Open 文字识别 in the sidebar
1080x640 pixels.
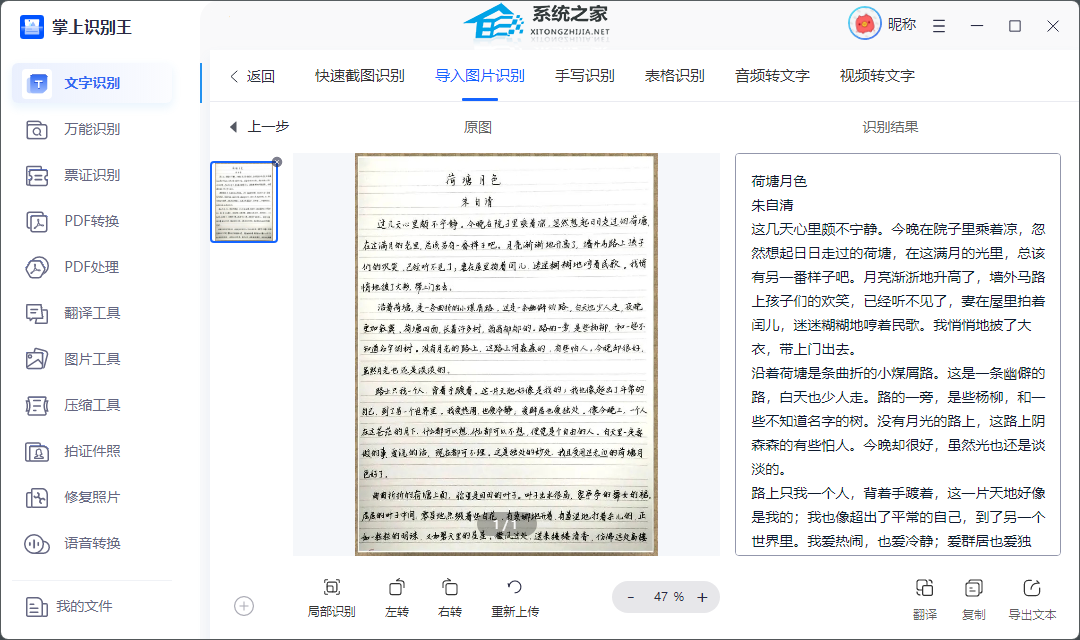[x=92, y=83]
